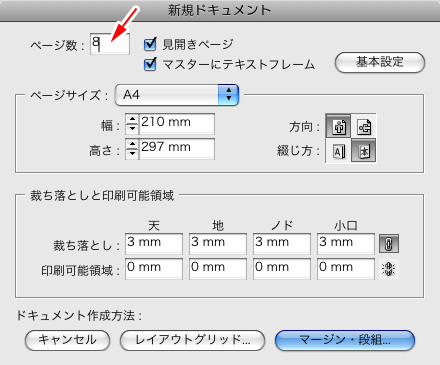Click the ページ数 input field
Screen dimensions: 440x365
tap(110, 44)
